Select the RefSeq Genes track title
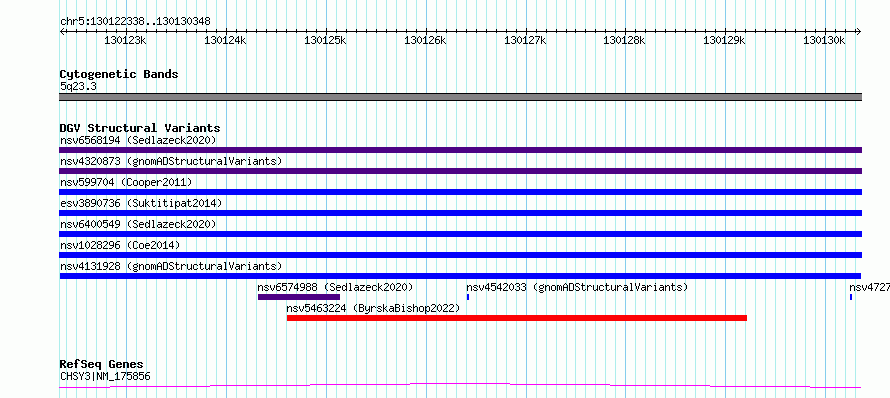890x398 pixels. [x=102, y=365]
